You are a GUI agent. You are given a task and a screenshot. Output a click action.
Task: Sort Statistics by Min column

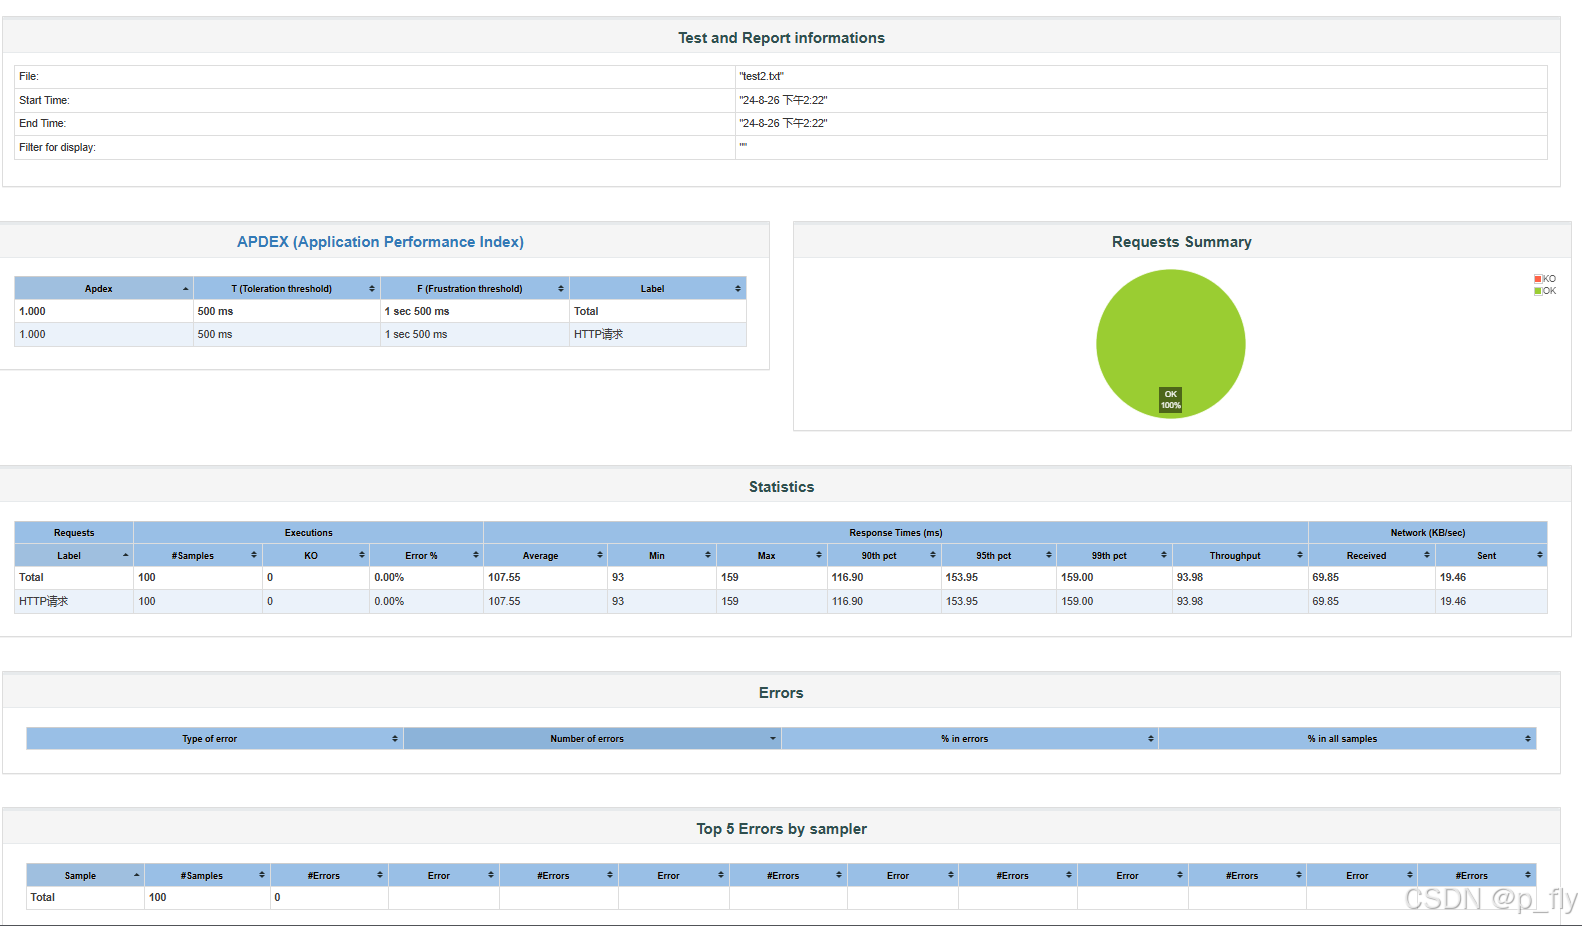661,555
